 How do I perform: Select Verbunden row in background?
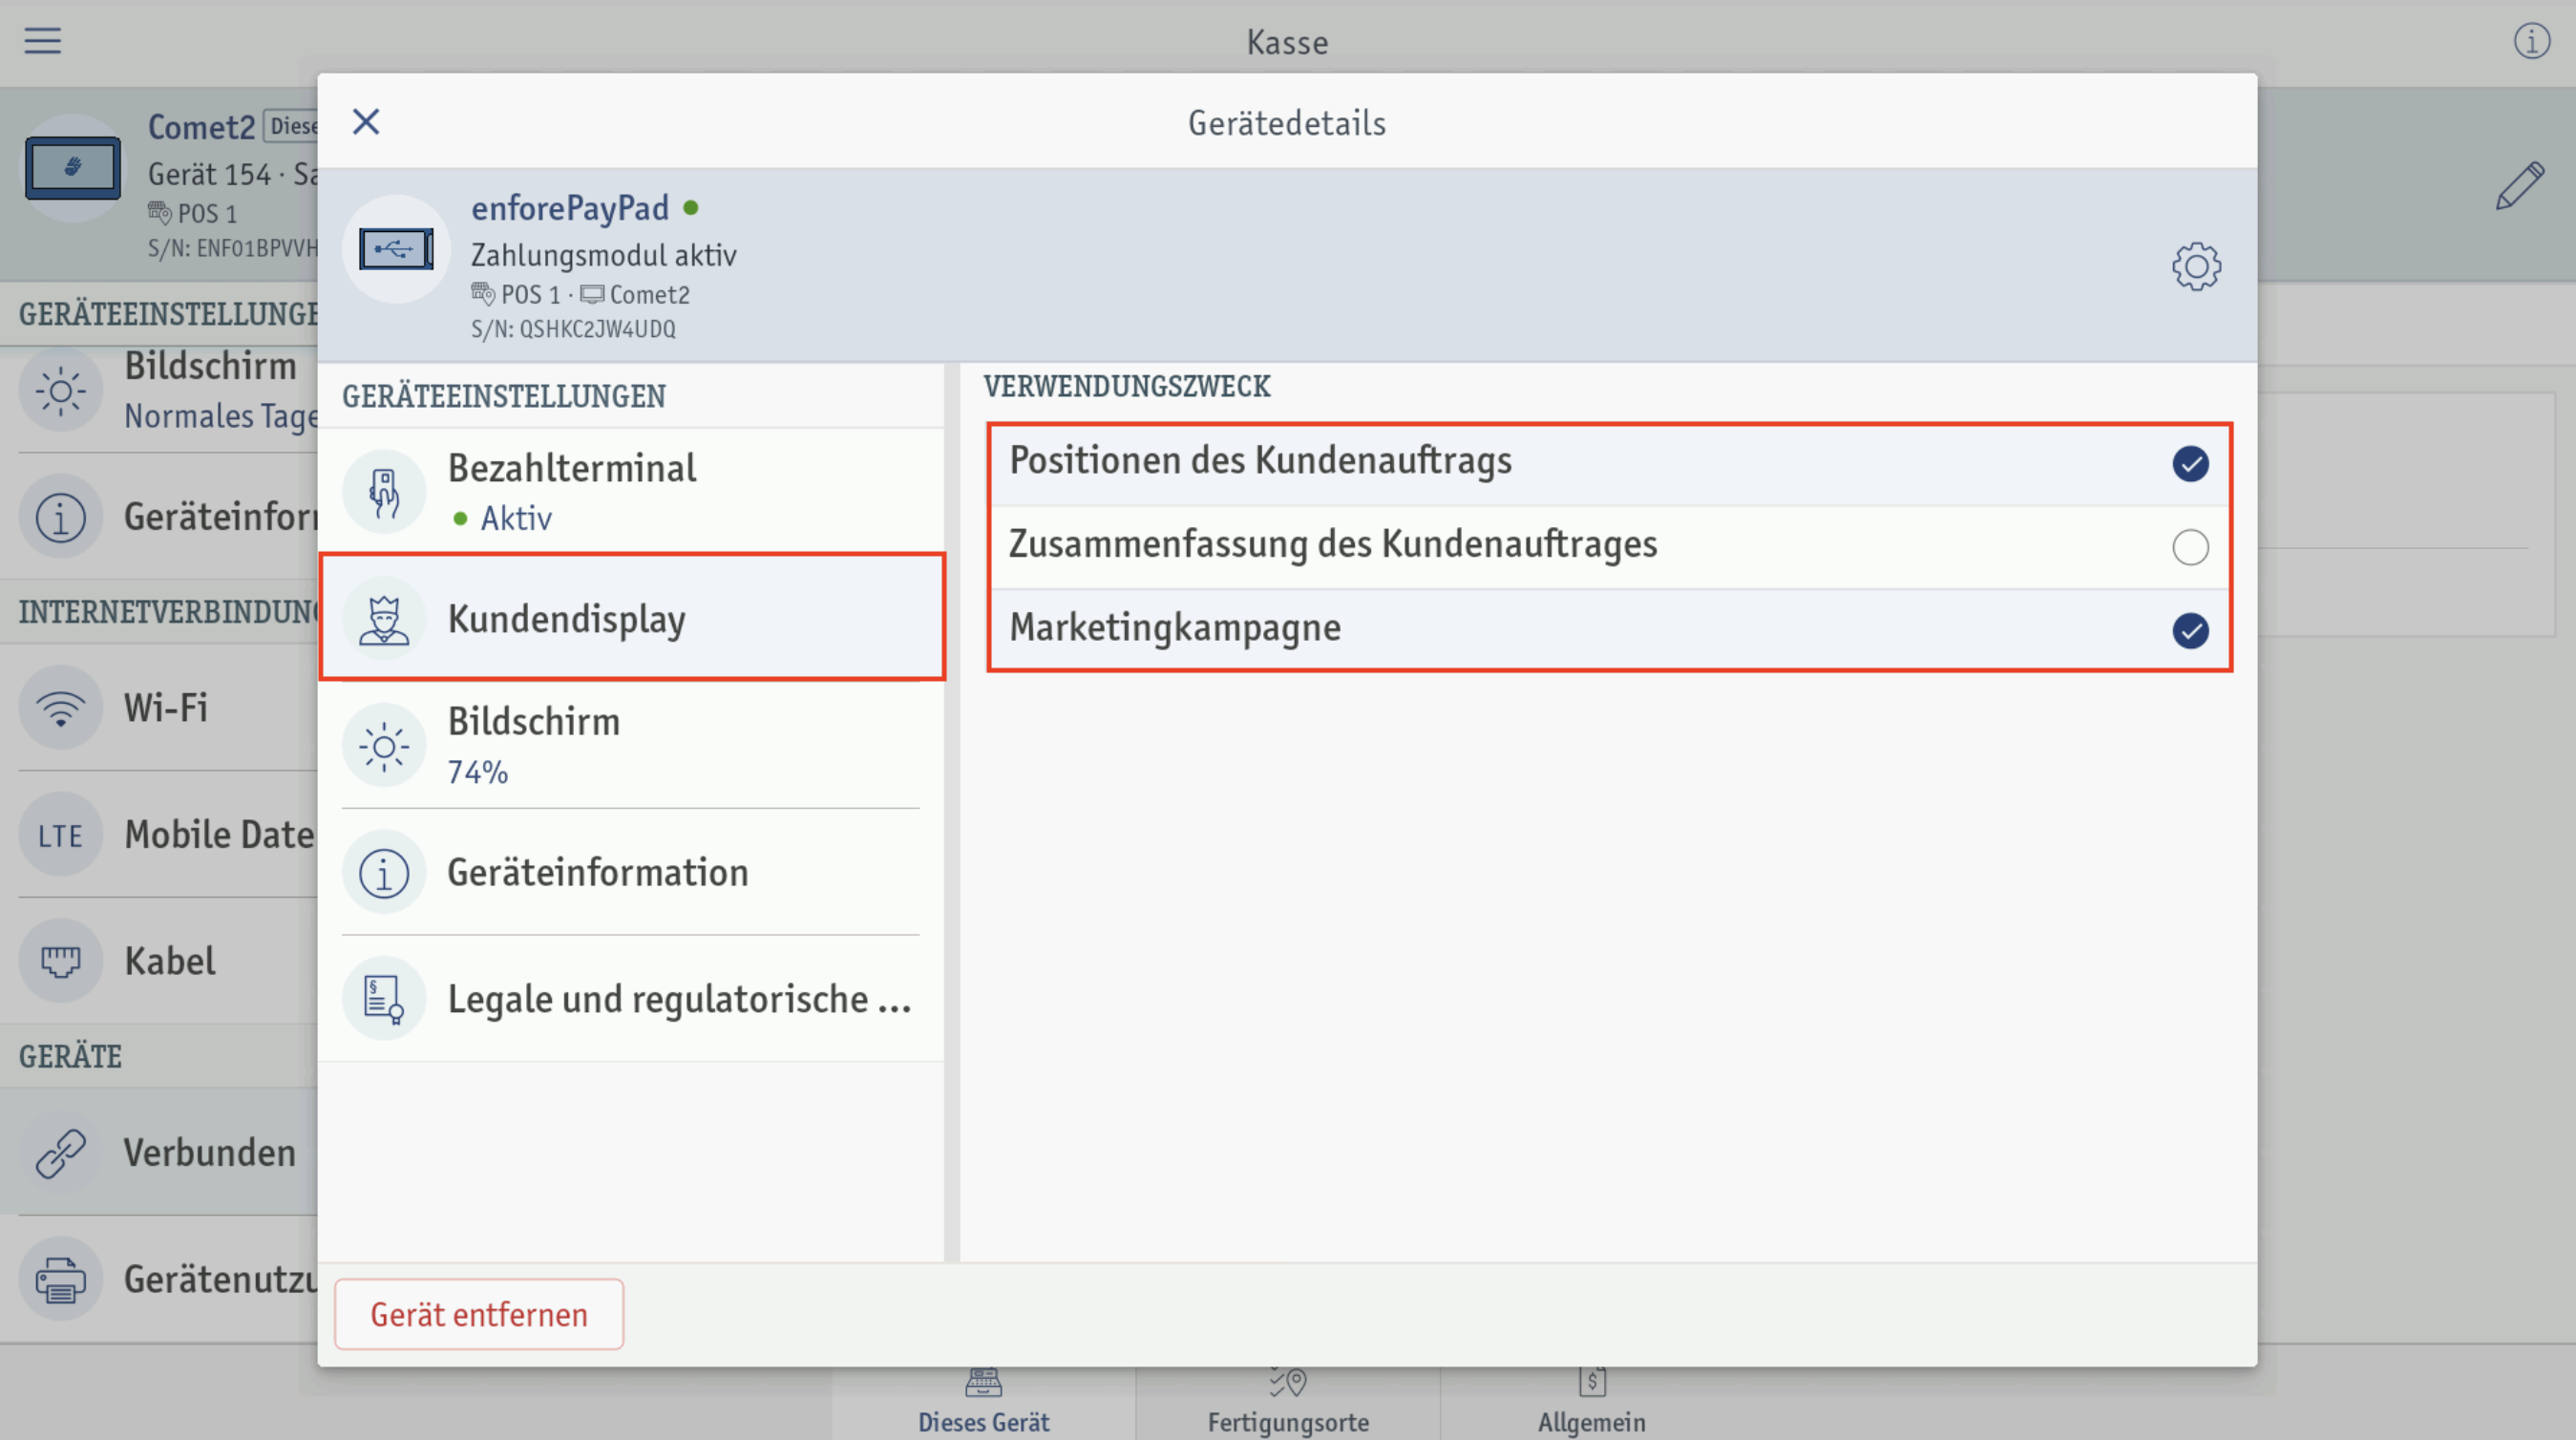click(159, 1153)
